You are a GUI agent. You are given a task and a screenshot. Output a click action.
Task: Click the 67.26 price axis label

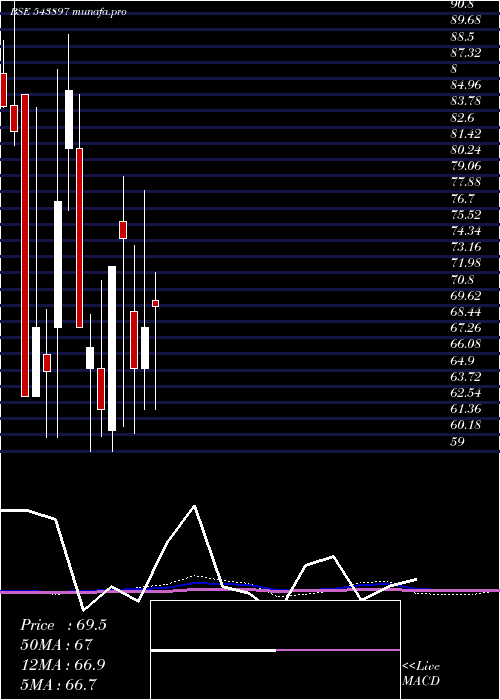tap(466, 328)
